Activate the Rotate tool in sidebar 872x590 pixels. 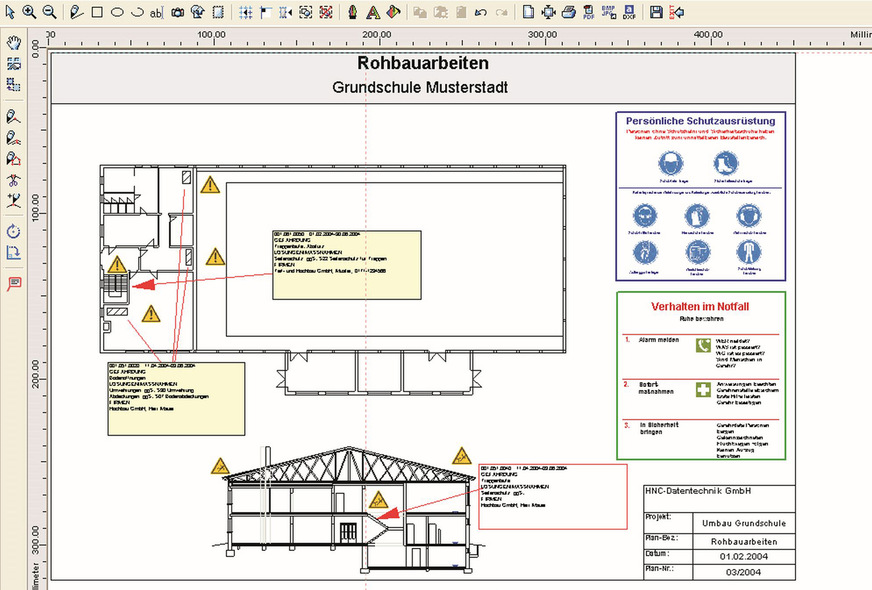coord(13,233)
